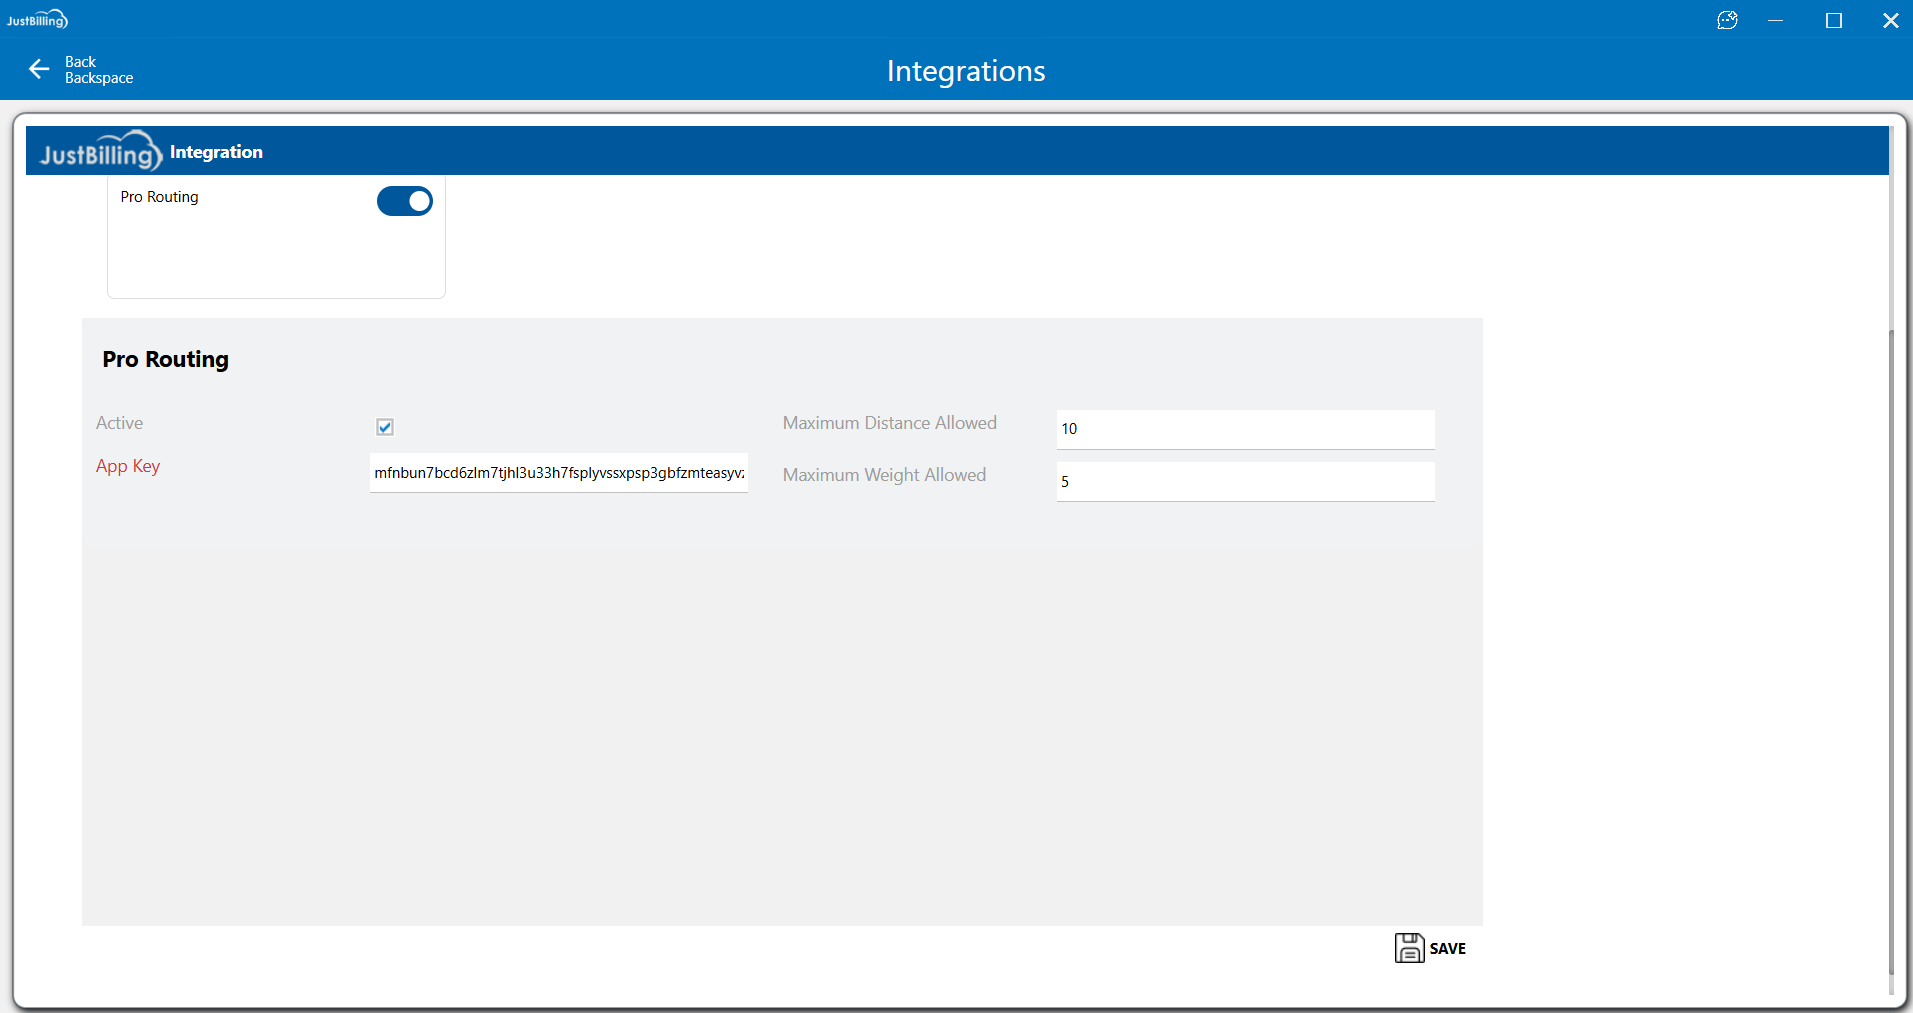This screenshot has height=1013, width=1913.
Task: Uncheck the Active checkbox
Action: point(385,427)
